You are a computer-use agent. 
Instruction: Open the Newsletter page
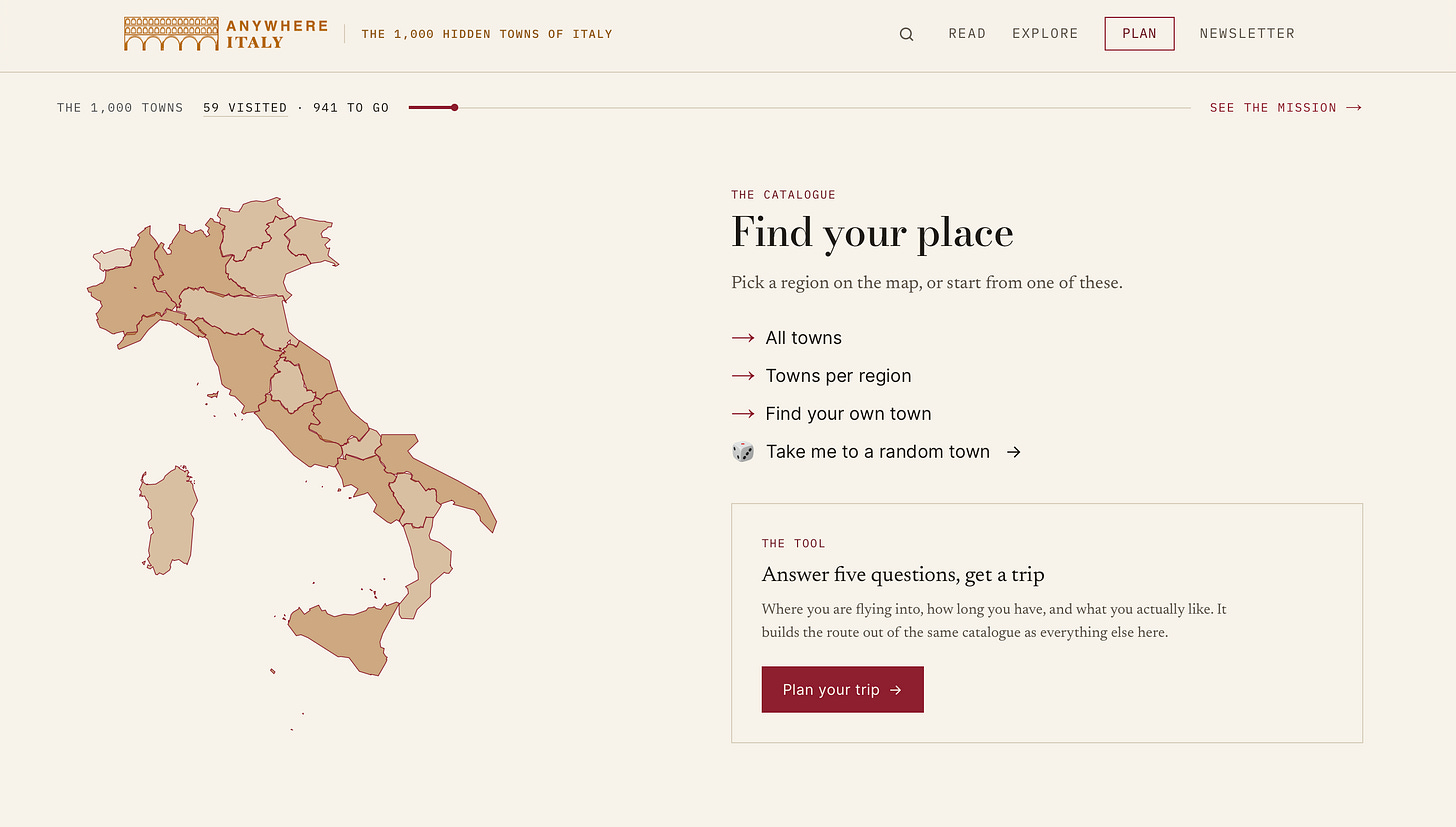[1247, 34]
